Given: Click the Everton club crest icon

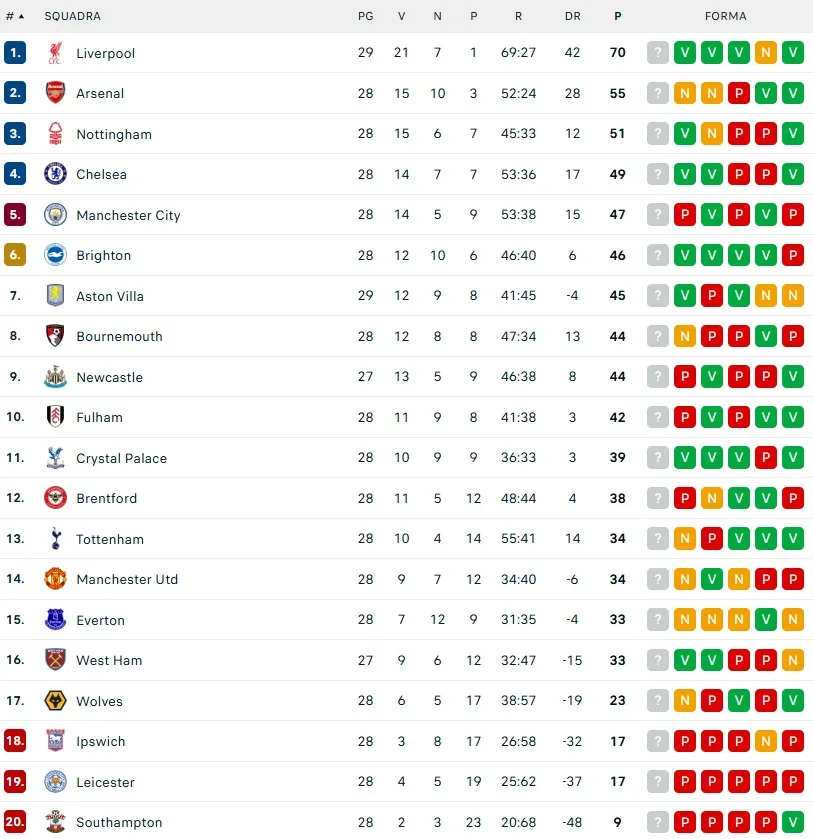Looking at the screenshot, I should click(56, 620).
